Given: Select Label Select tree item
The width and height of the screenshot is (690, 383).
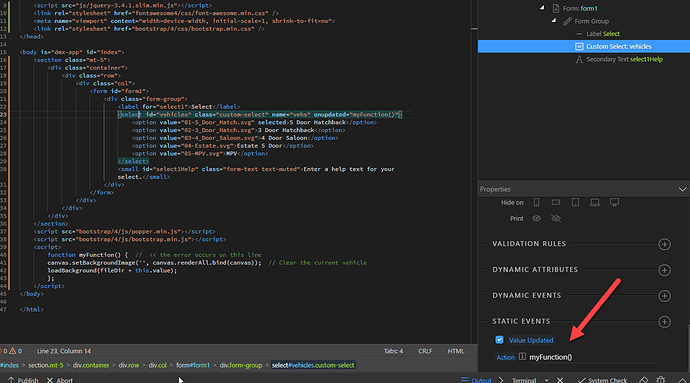Looking at the screenshot, I should [x=602, y=34].
